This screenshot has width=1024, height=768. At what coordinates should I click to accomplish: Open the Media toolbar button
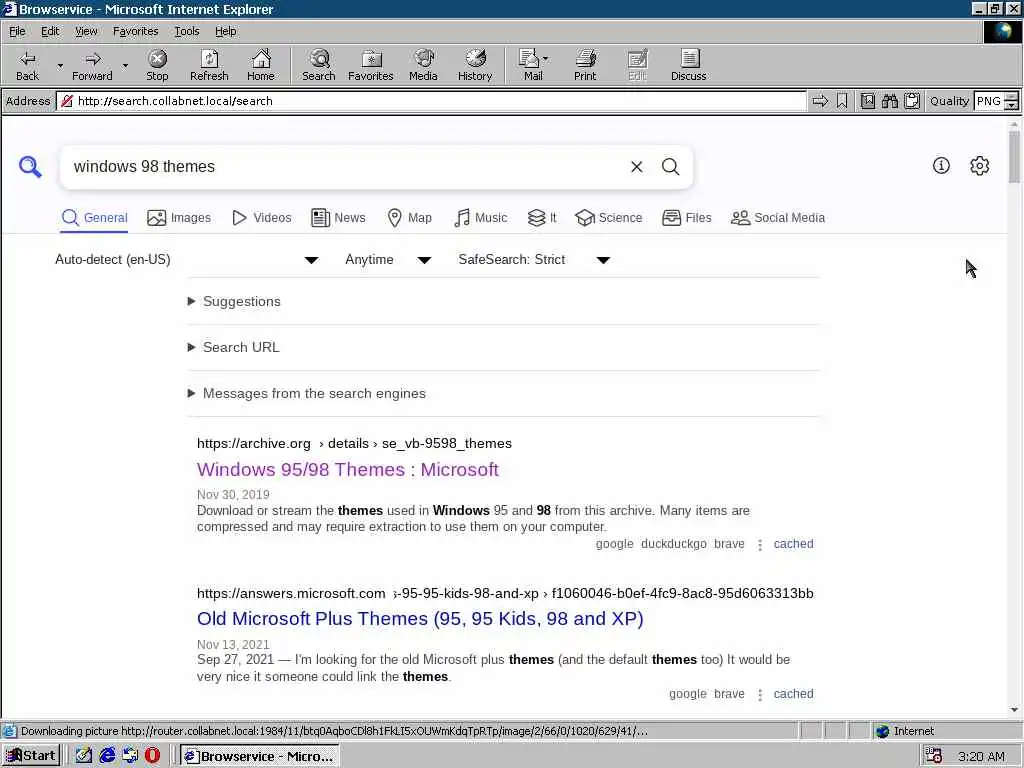coord(423,65)
